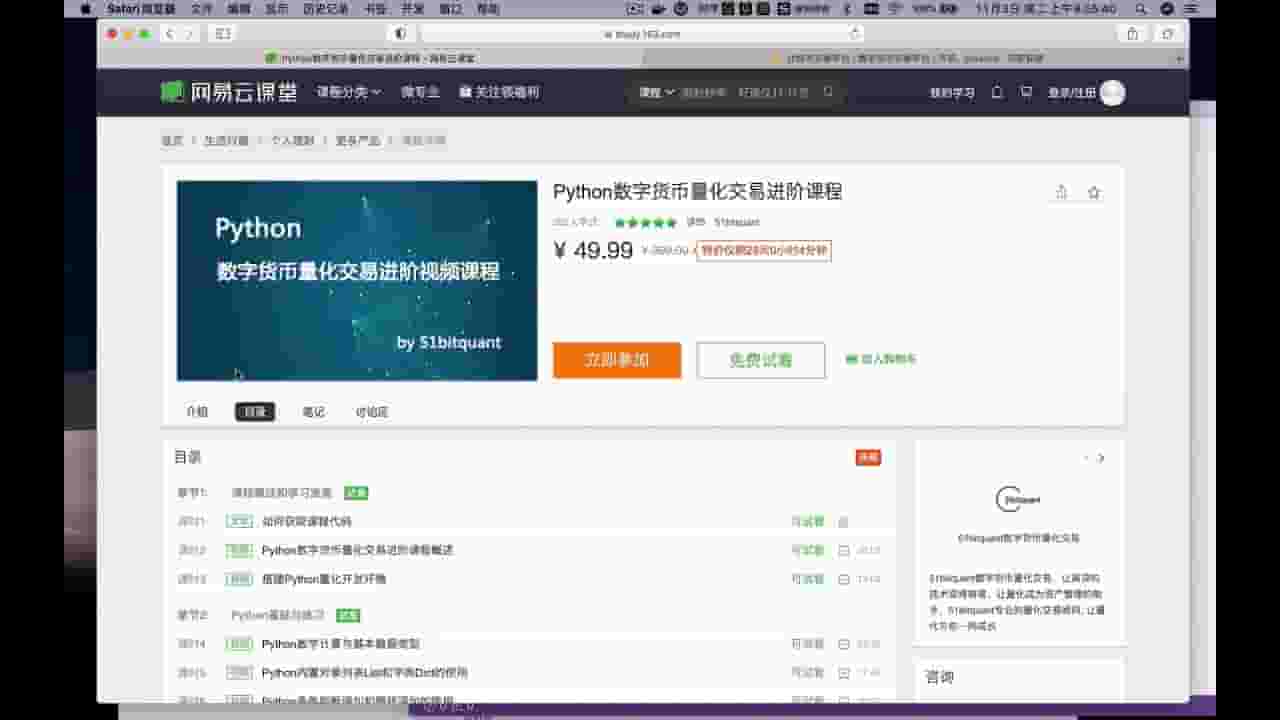Click the Safari Share toolbar button

(1132, 34)
